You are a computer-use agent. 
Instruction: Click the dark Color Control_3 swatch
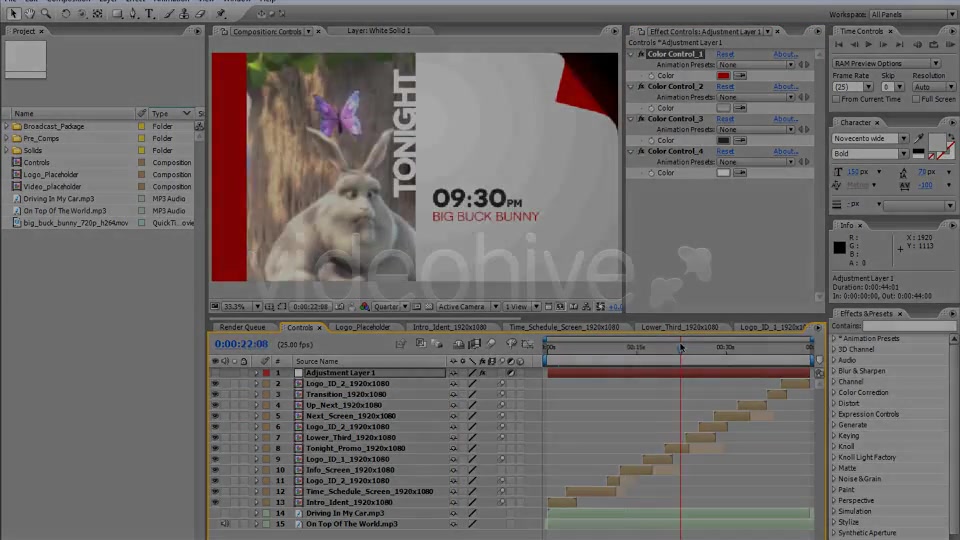tap(723, 140)
